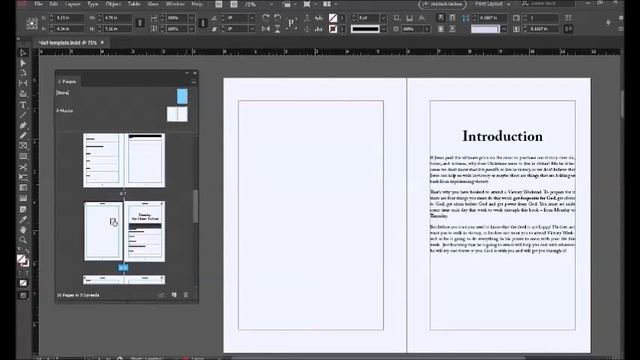Toggle constrain proportions for scaling

[x=203, y=23]
